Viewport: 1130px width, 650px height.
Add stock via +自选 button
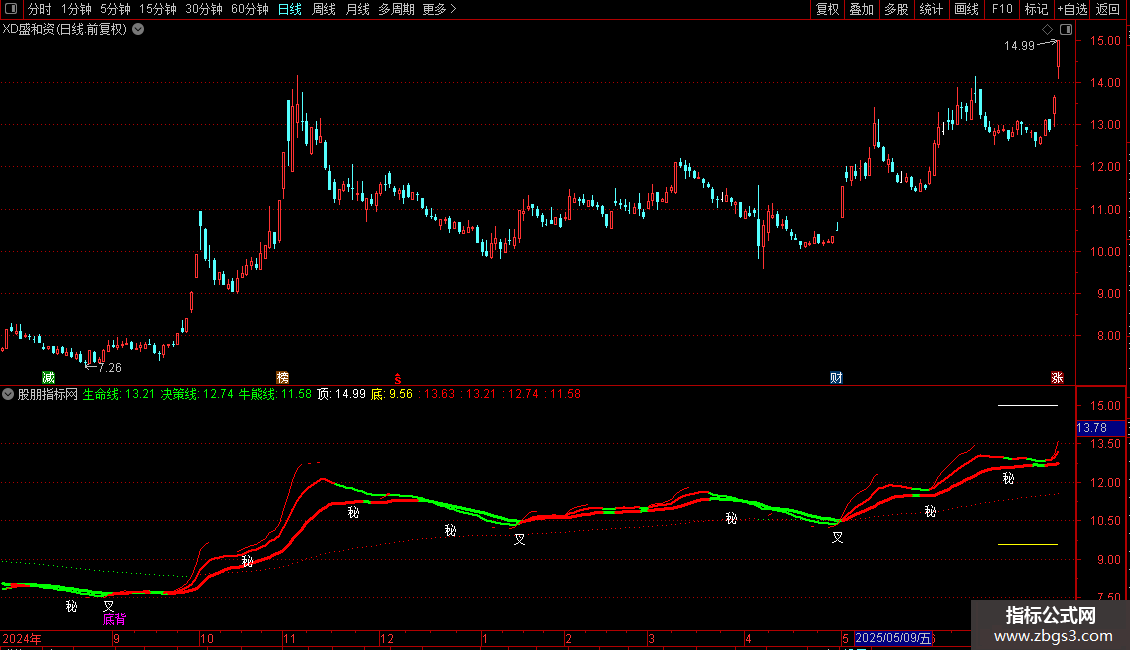point(1072,9)
